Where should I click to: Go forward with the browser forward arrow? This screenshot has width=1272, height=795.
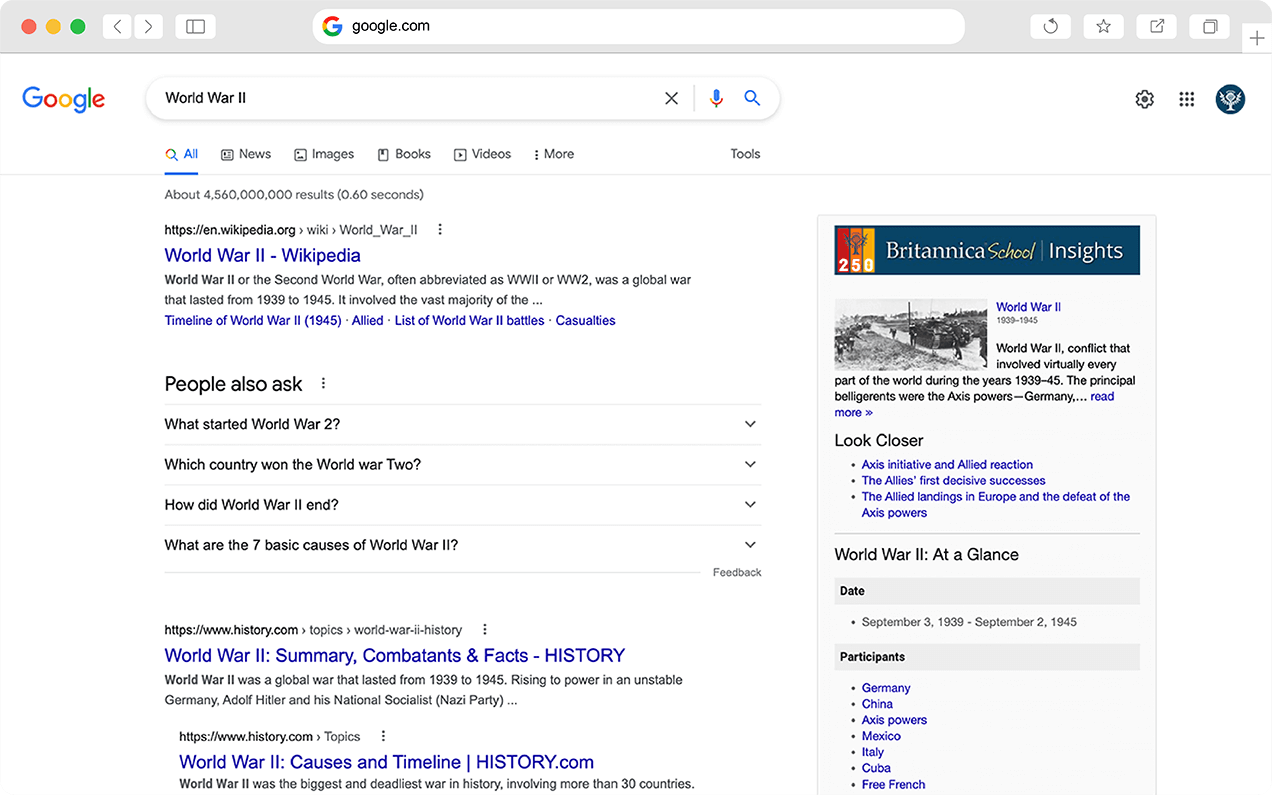click(x=148, y=27)
